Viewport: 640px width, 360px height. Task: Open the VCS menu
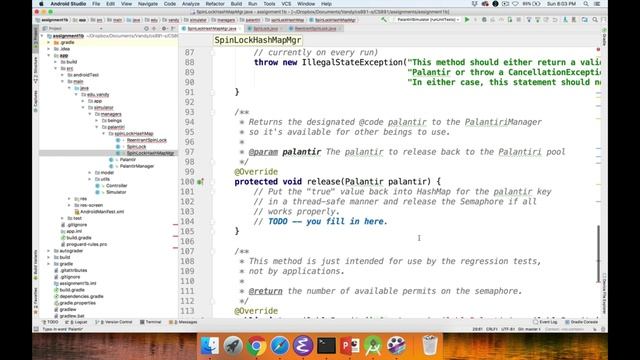286,4
